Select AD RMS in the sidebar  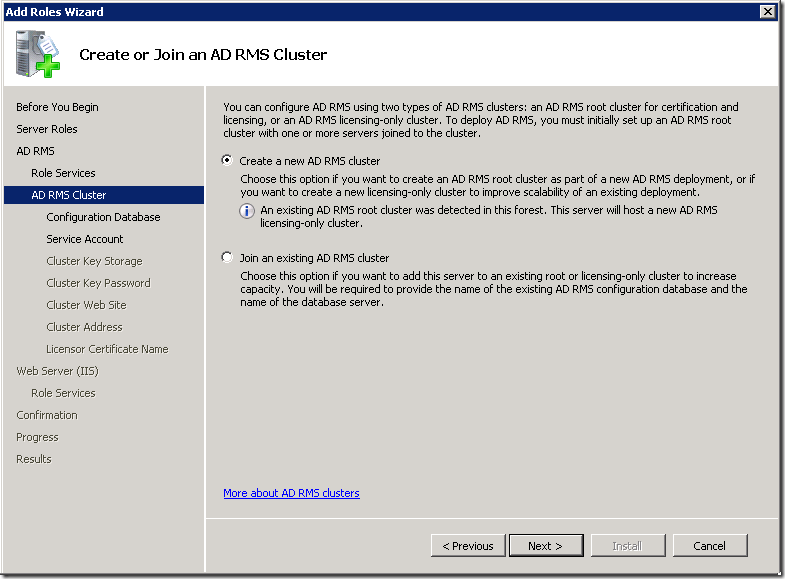click(x=35, y=151)
